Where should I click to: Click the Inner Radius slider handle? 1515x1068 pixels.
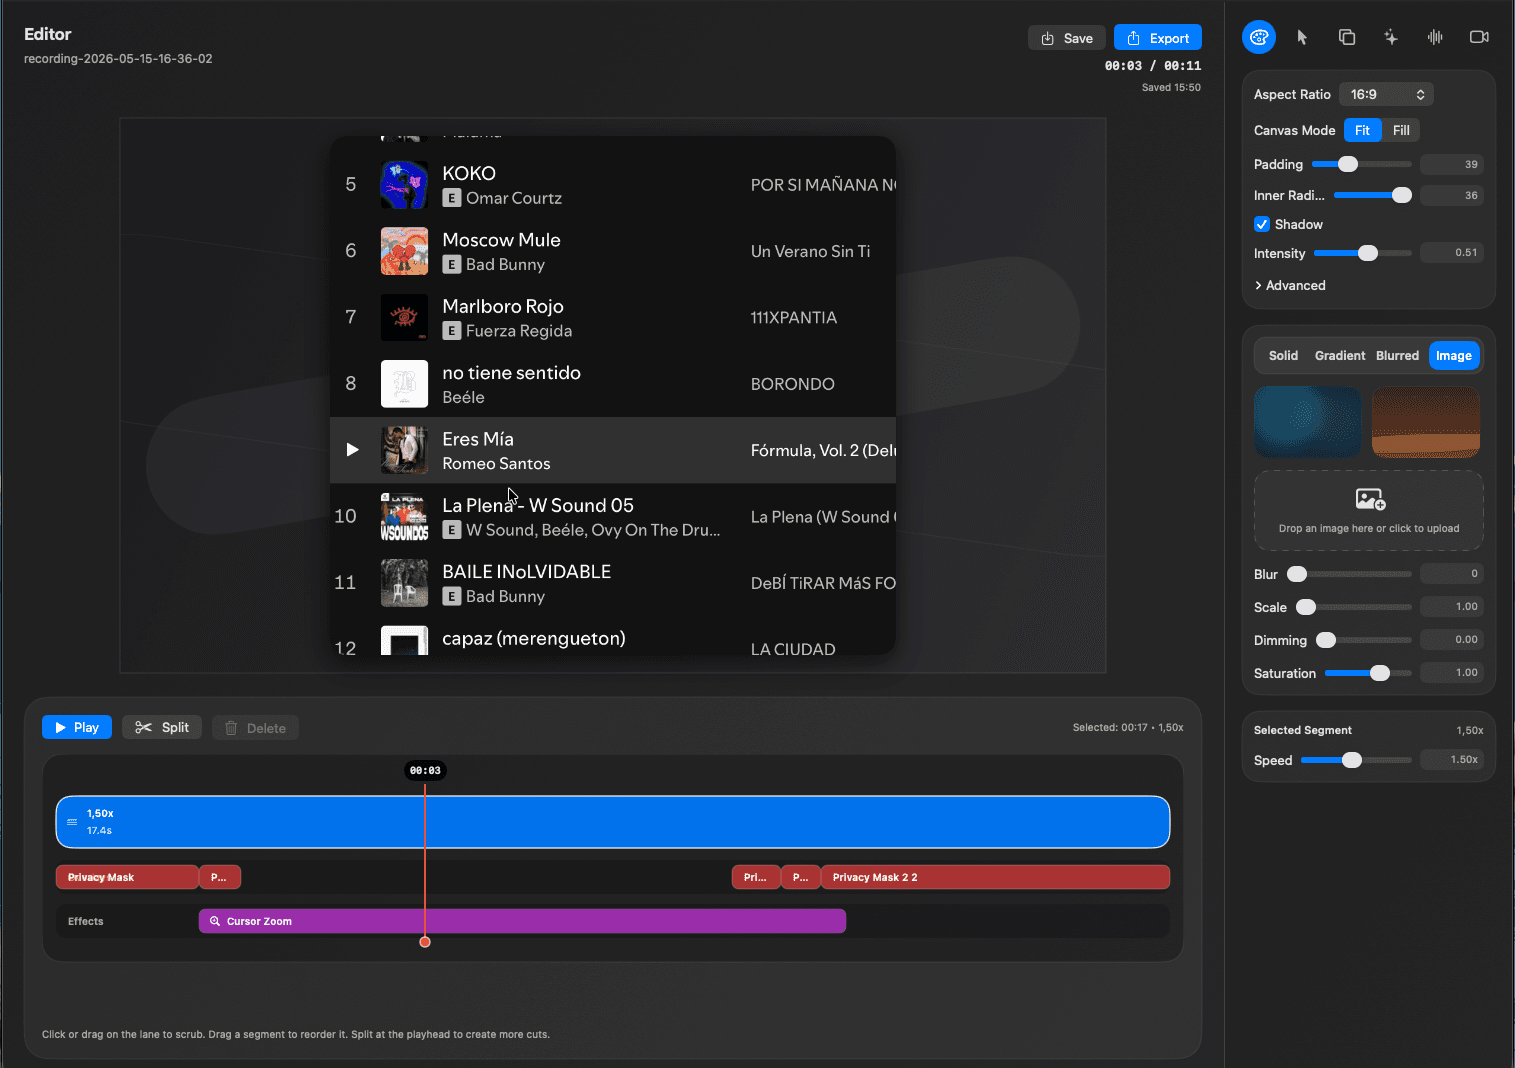tap(1402, 195)
